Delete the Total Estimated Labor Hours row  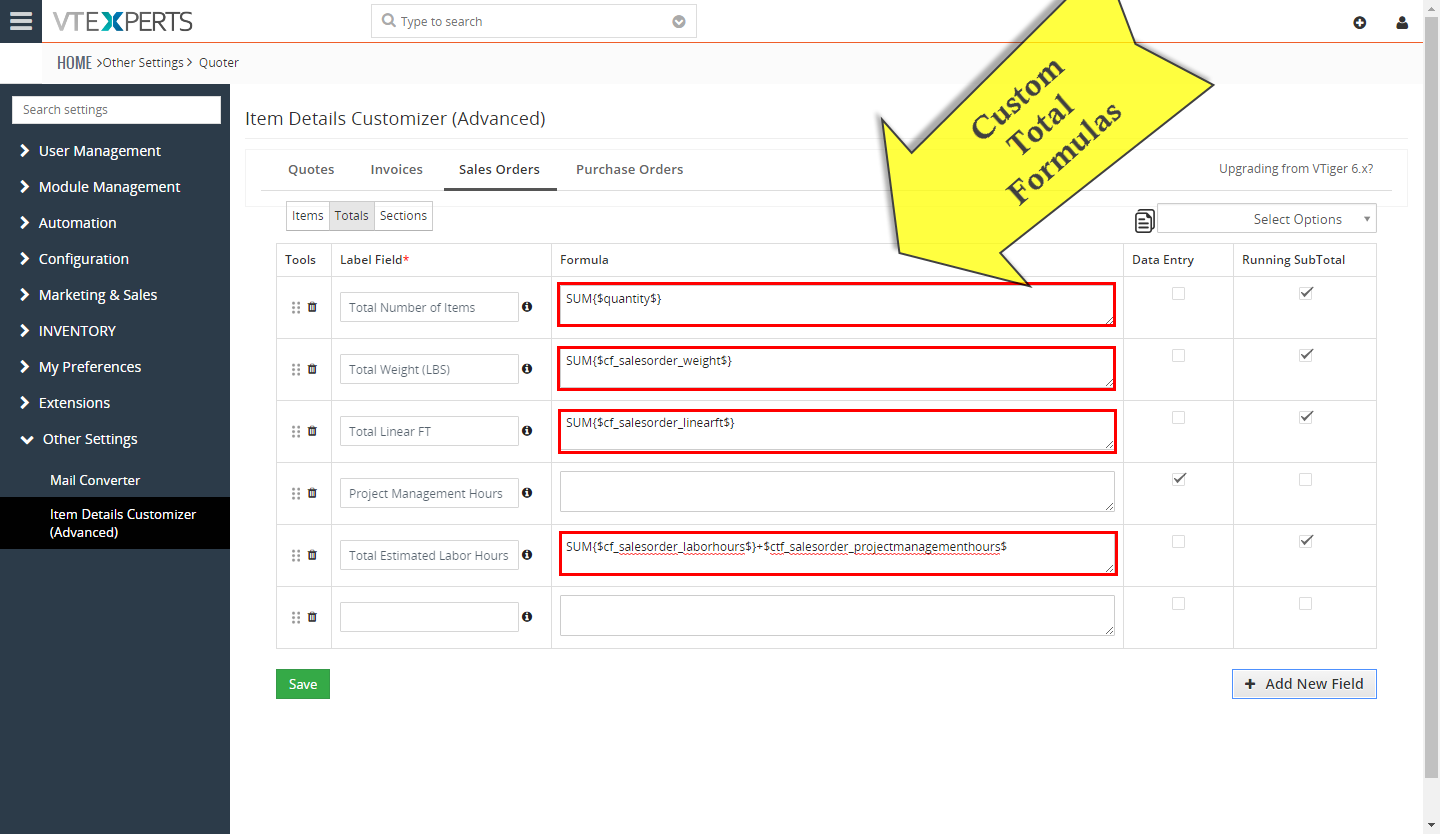(312, 555)
